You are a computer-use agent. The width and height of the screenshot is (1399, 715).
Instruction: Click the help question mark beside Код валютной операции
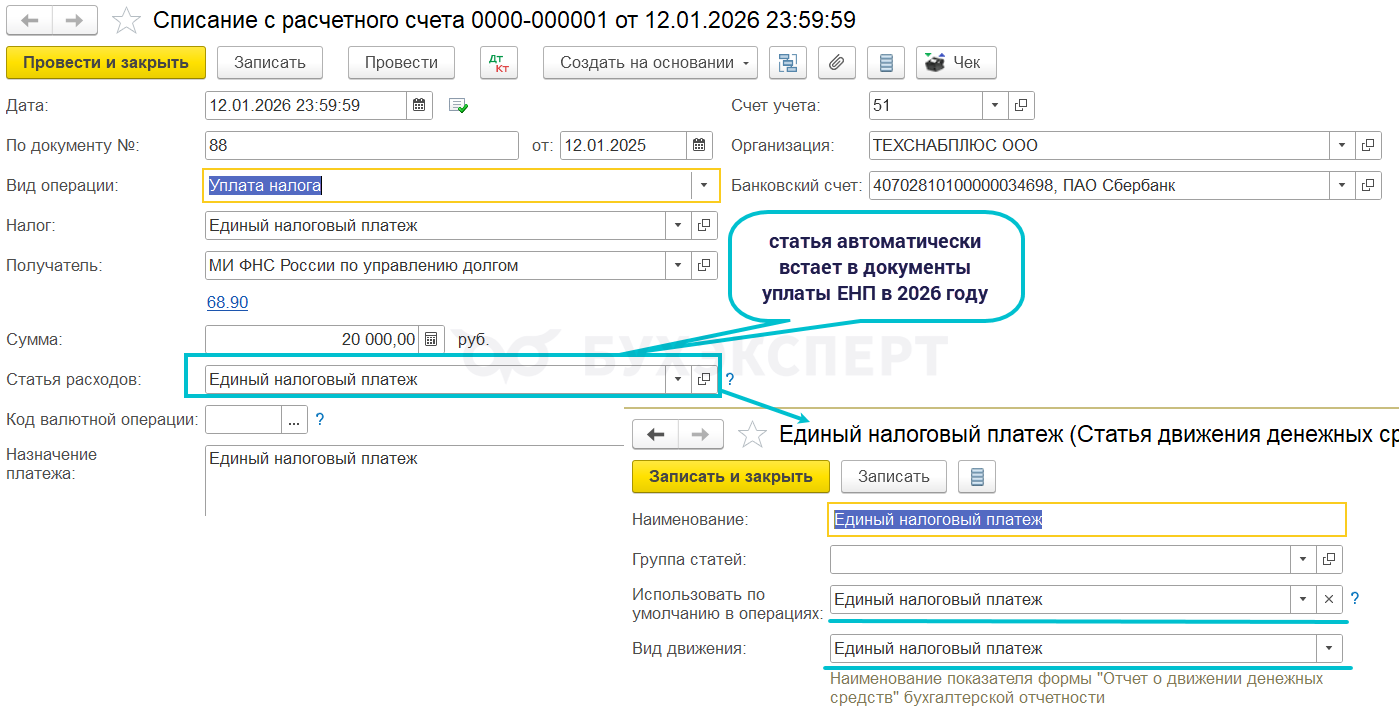pyautogui.click(x=320, y=420)
